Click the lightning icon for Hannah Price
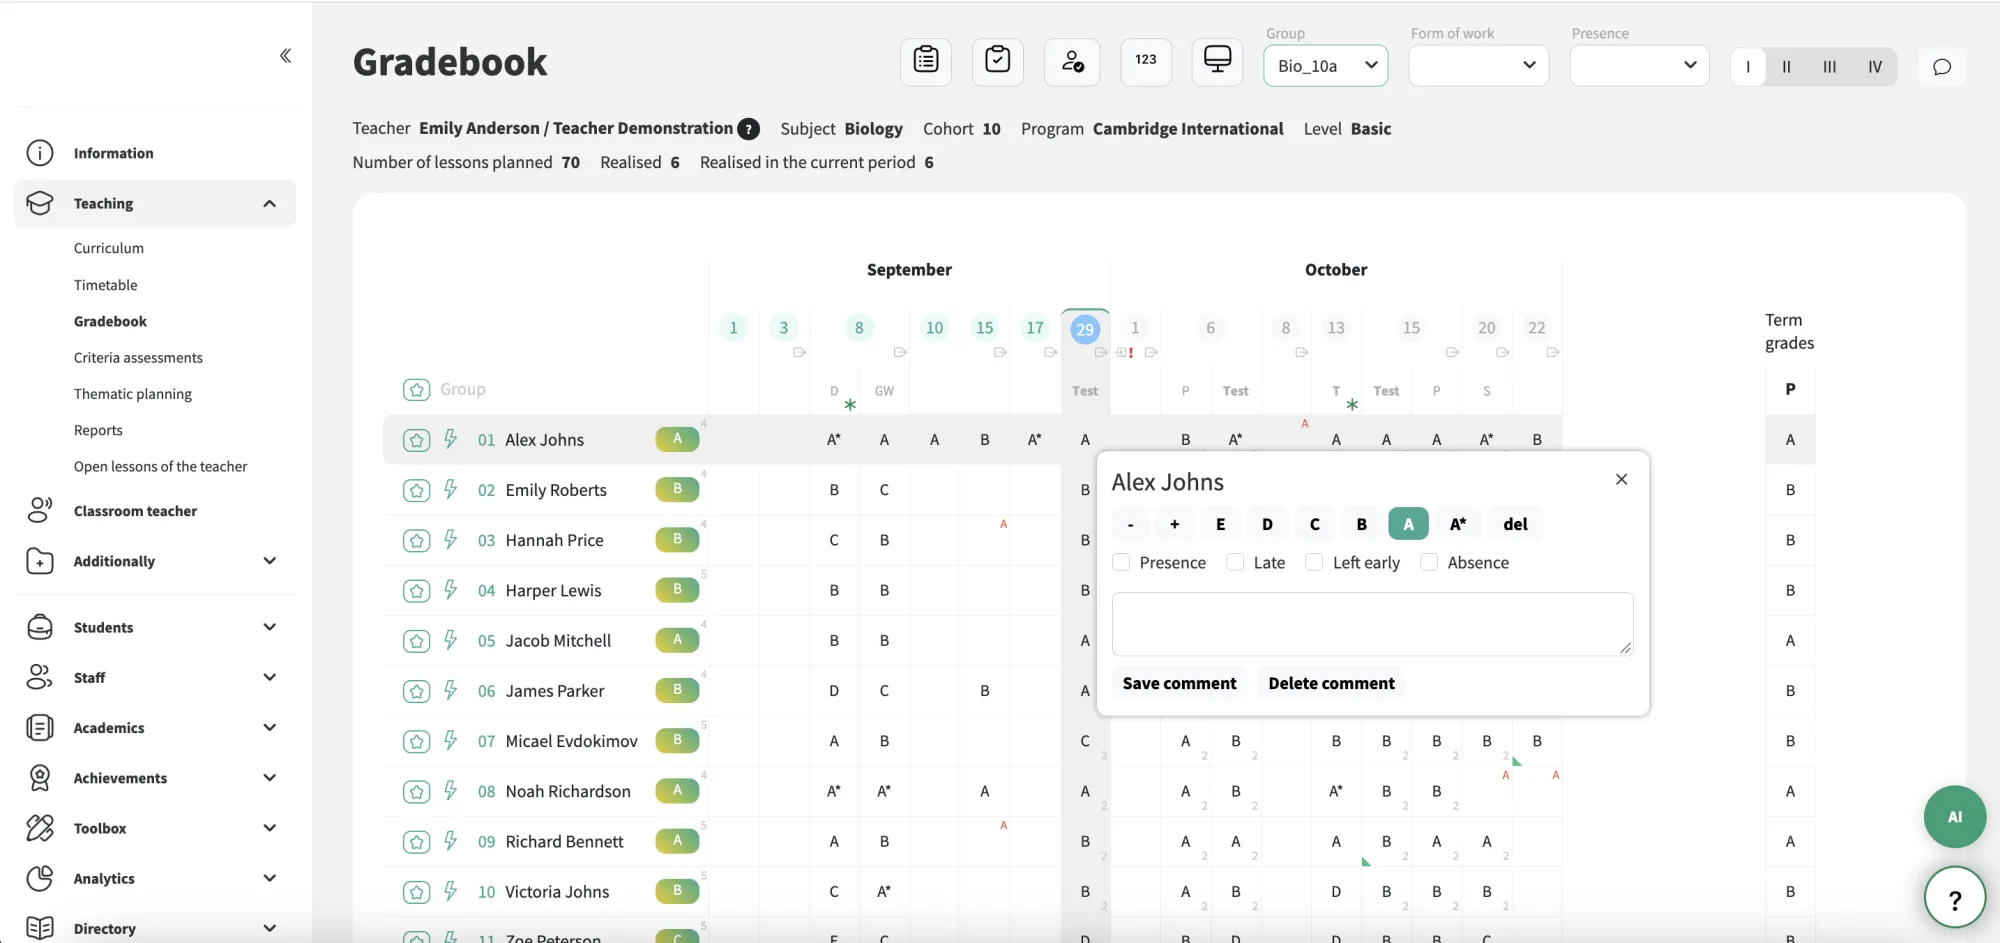Image resolution: width=2000 pixels, height=943 pixels. [451, 540]
